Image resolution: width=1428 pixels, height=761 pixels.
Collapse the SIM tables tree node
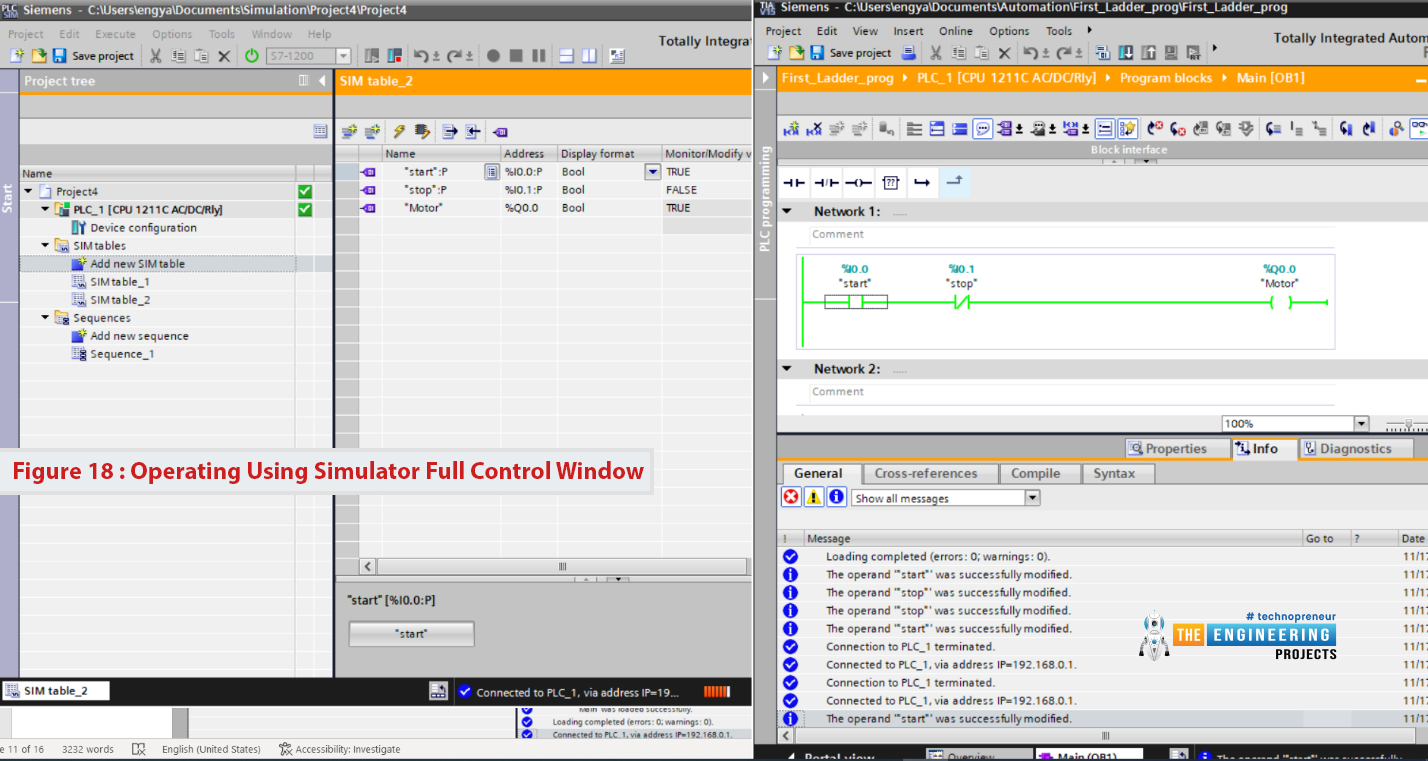tap(45, 245)
